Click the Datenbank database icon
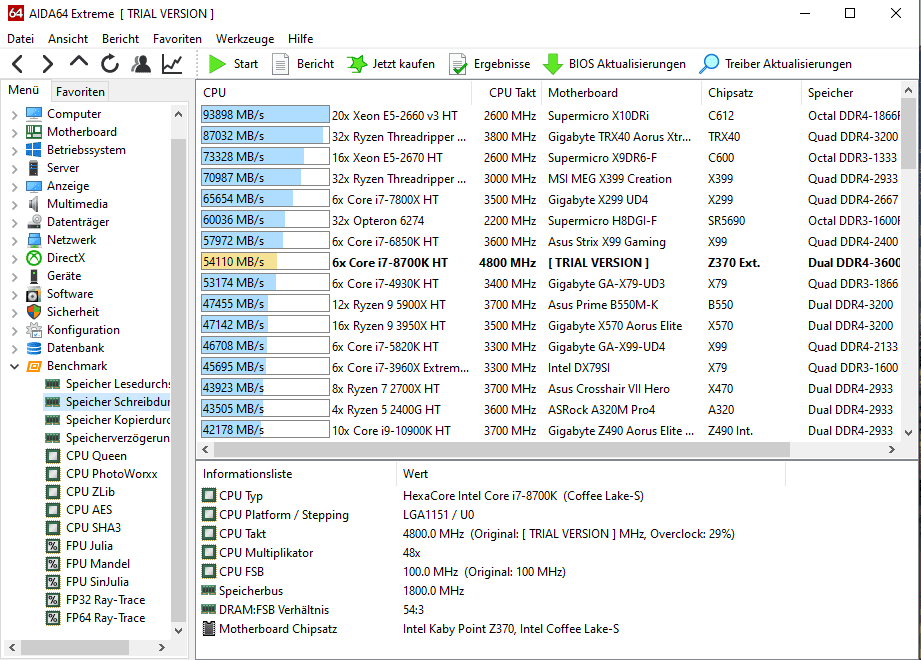Image resolution: width=921 pixels, height=660 pixels. (x=34, y=348)
